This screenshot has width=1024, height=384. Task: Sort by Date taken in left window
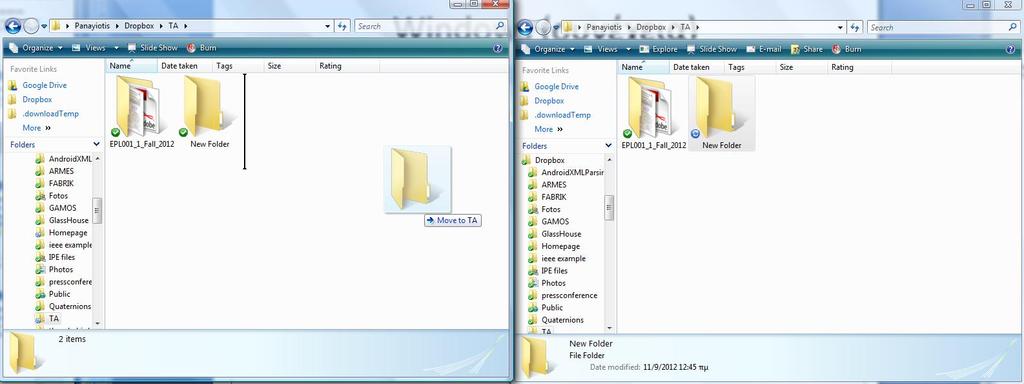point(185,66)
